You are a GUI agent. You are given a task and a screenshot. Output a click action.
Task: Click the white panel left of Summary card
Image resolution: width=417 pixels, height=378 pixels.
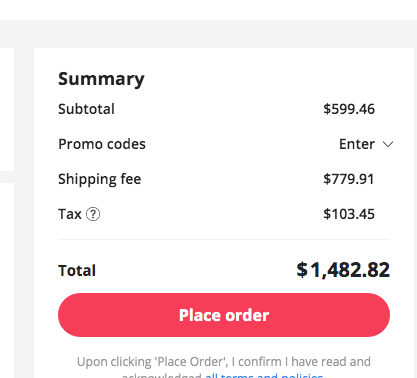7,110
